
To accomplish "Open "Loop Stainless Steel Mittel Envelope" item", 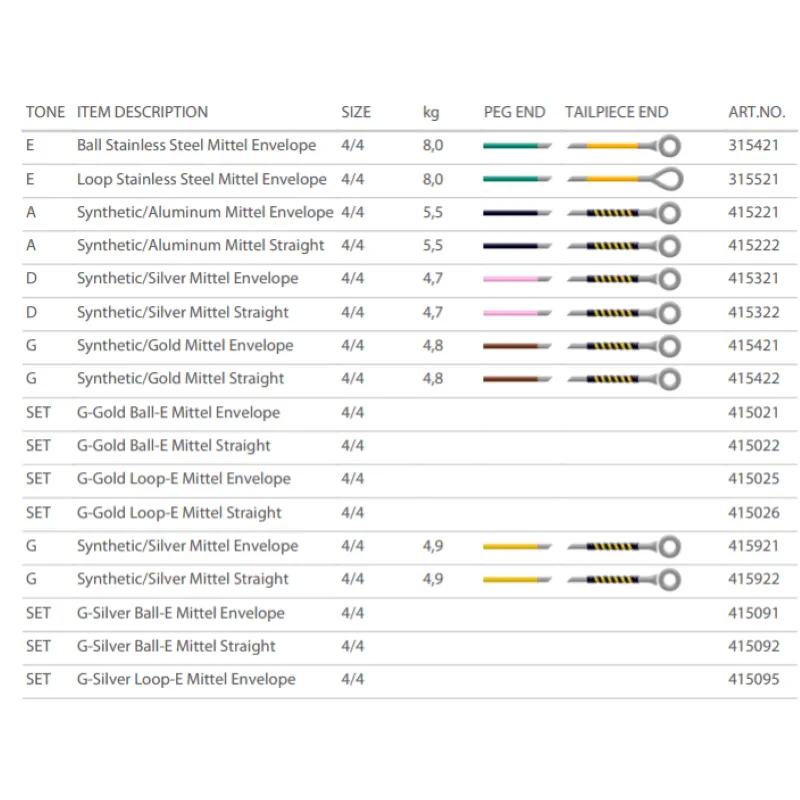I will point(201,179).
